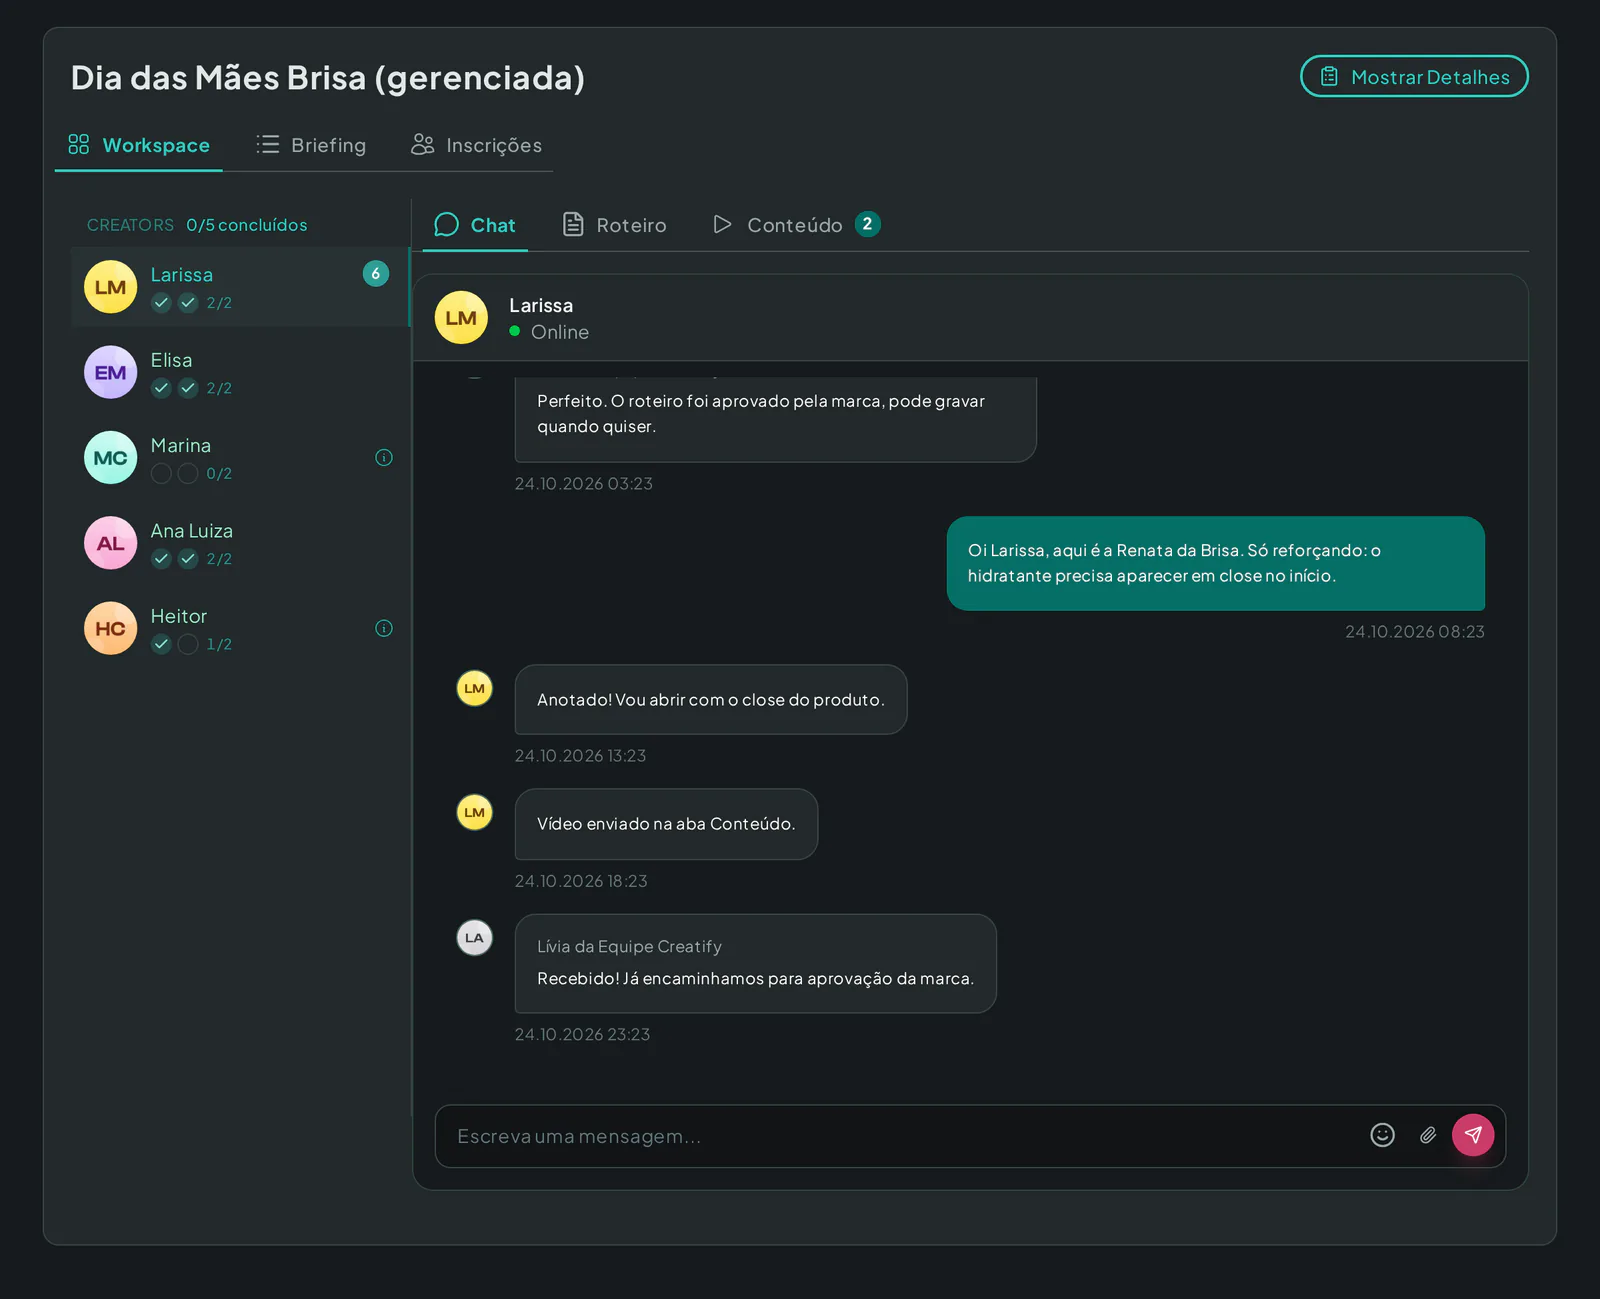Open the Inscrições tab
The height and width of the screenshot is (1299, 1600).
476,145
